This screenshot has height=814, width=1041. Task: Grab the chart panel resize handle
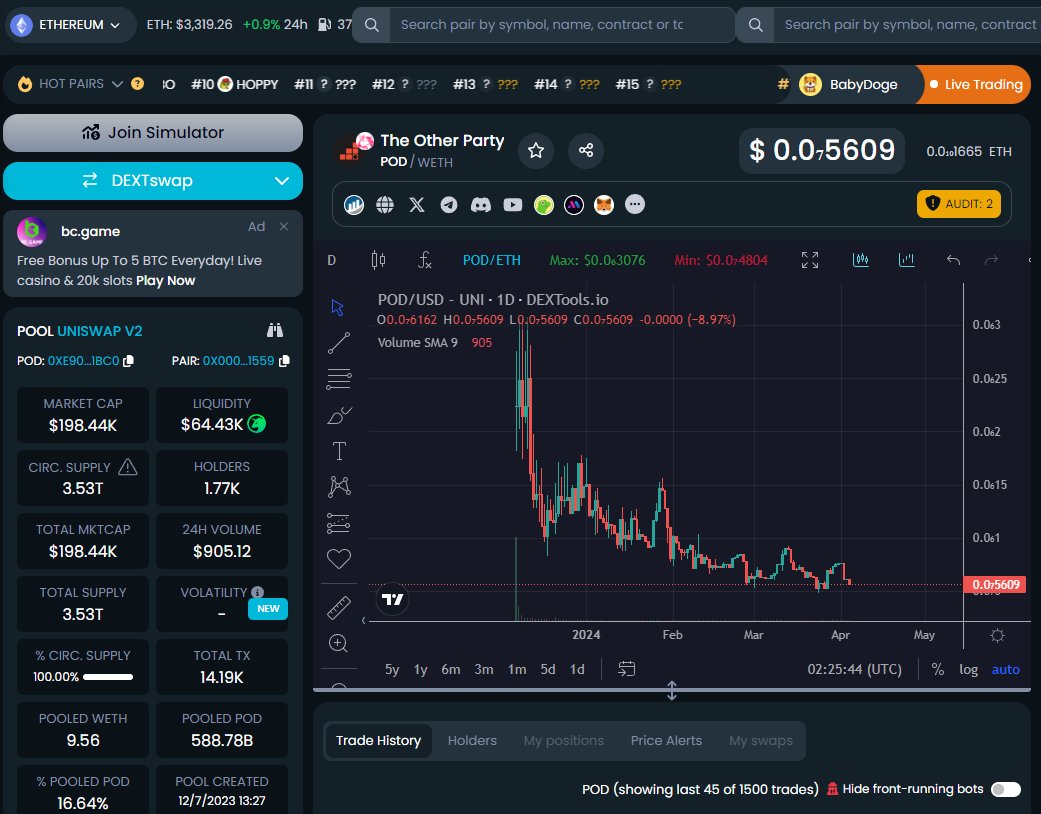[x=671, y=691]
